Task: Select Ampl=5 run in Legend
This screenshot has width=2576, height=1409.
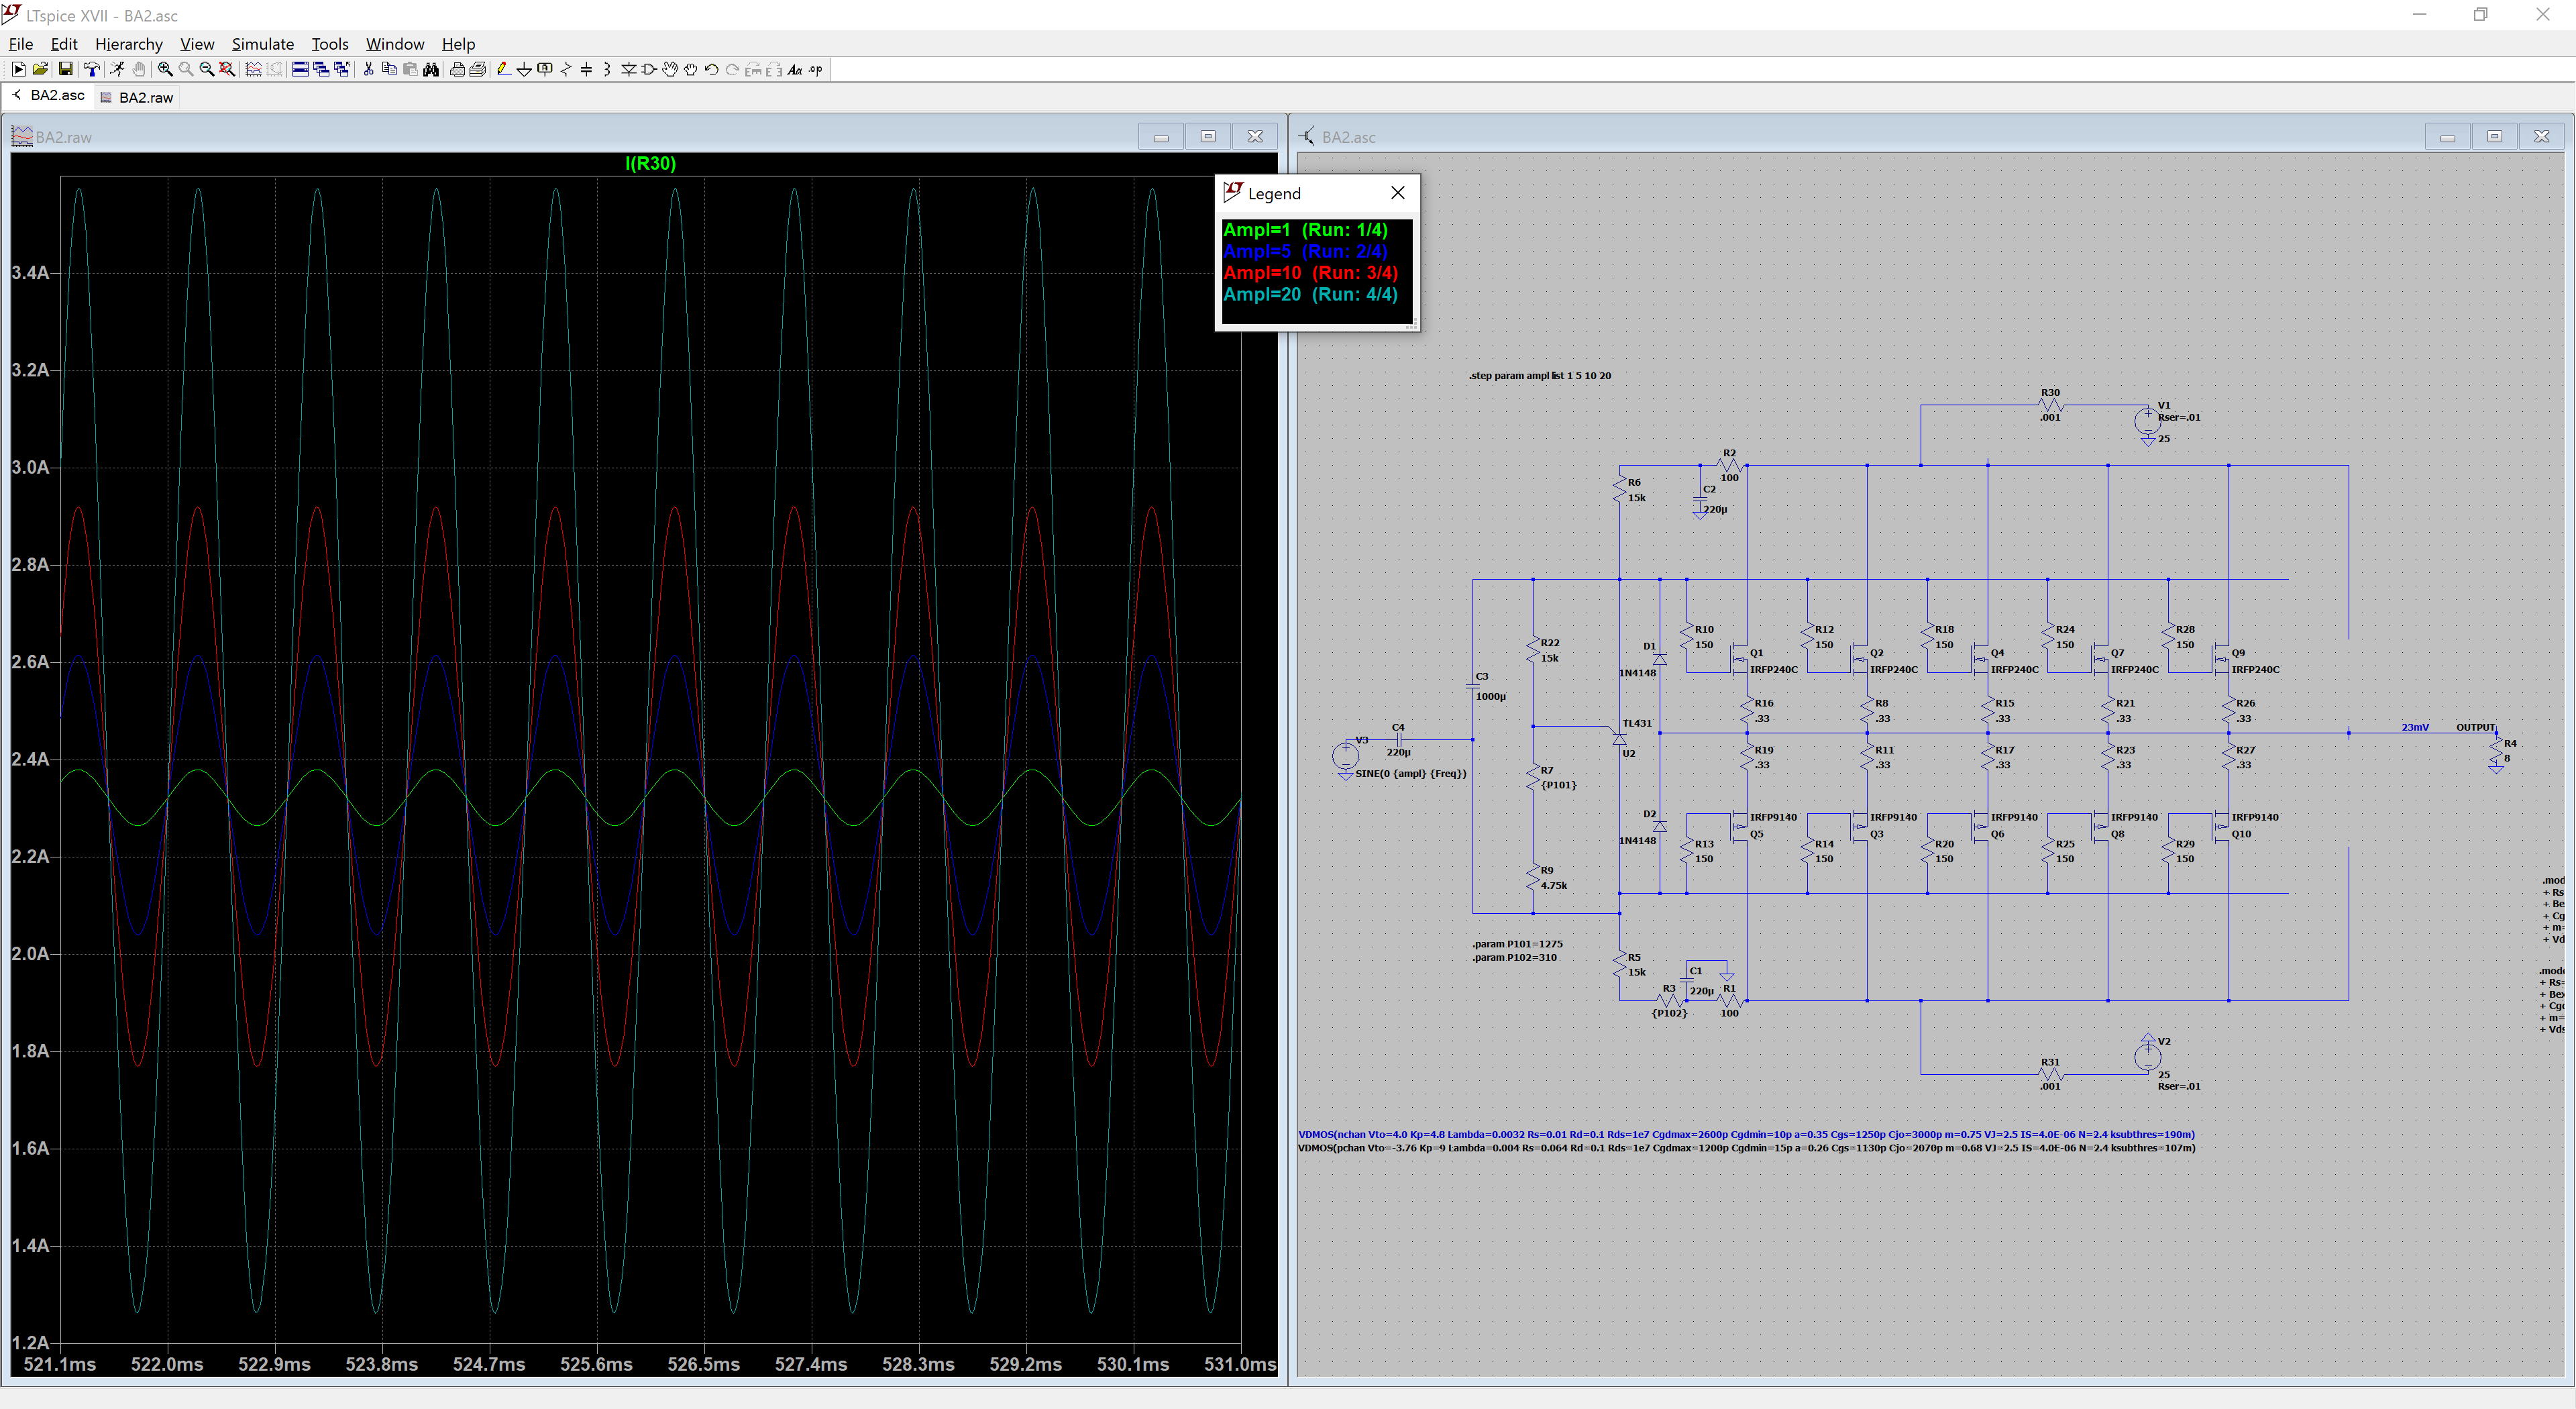Action: click(x=1305, y=251)
